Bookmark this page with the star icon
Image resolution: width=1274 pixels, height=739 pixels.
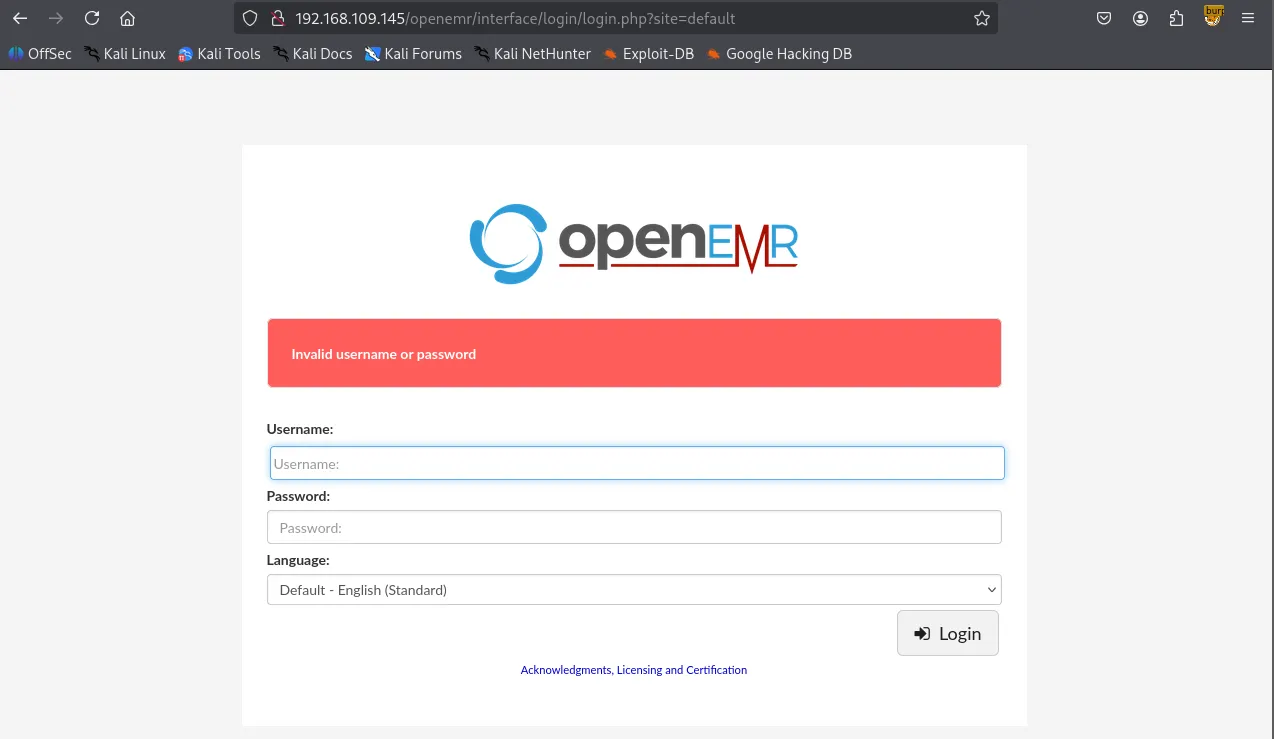tap(981, 18)
